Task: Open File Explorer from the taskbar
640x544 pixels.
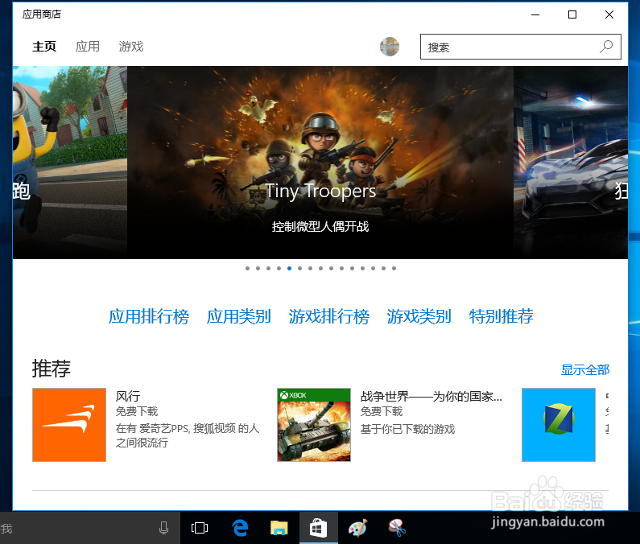Action: point(279,528)
